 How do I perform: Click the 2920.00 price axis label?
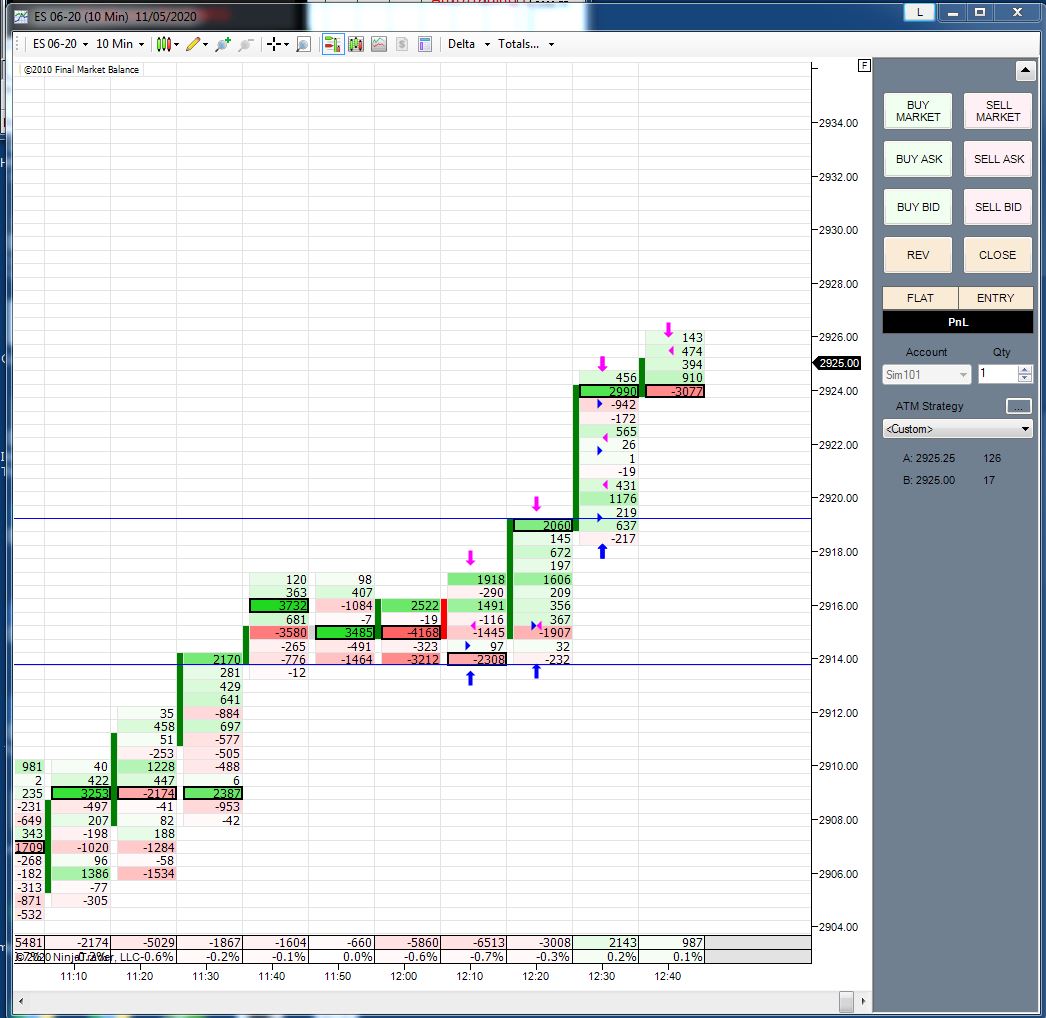838,498
